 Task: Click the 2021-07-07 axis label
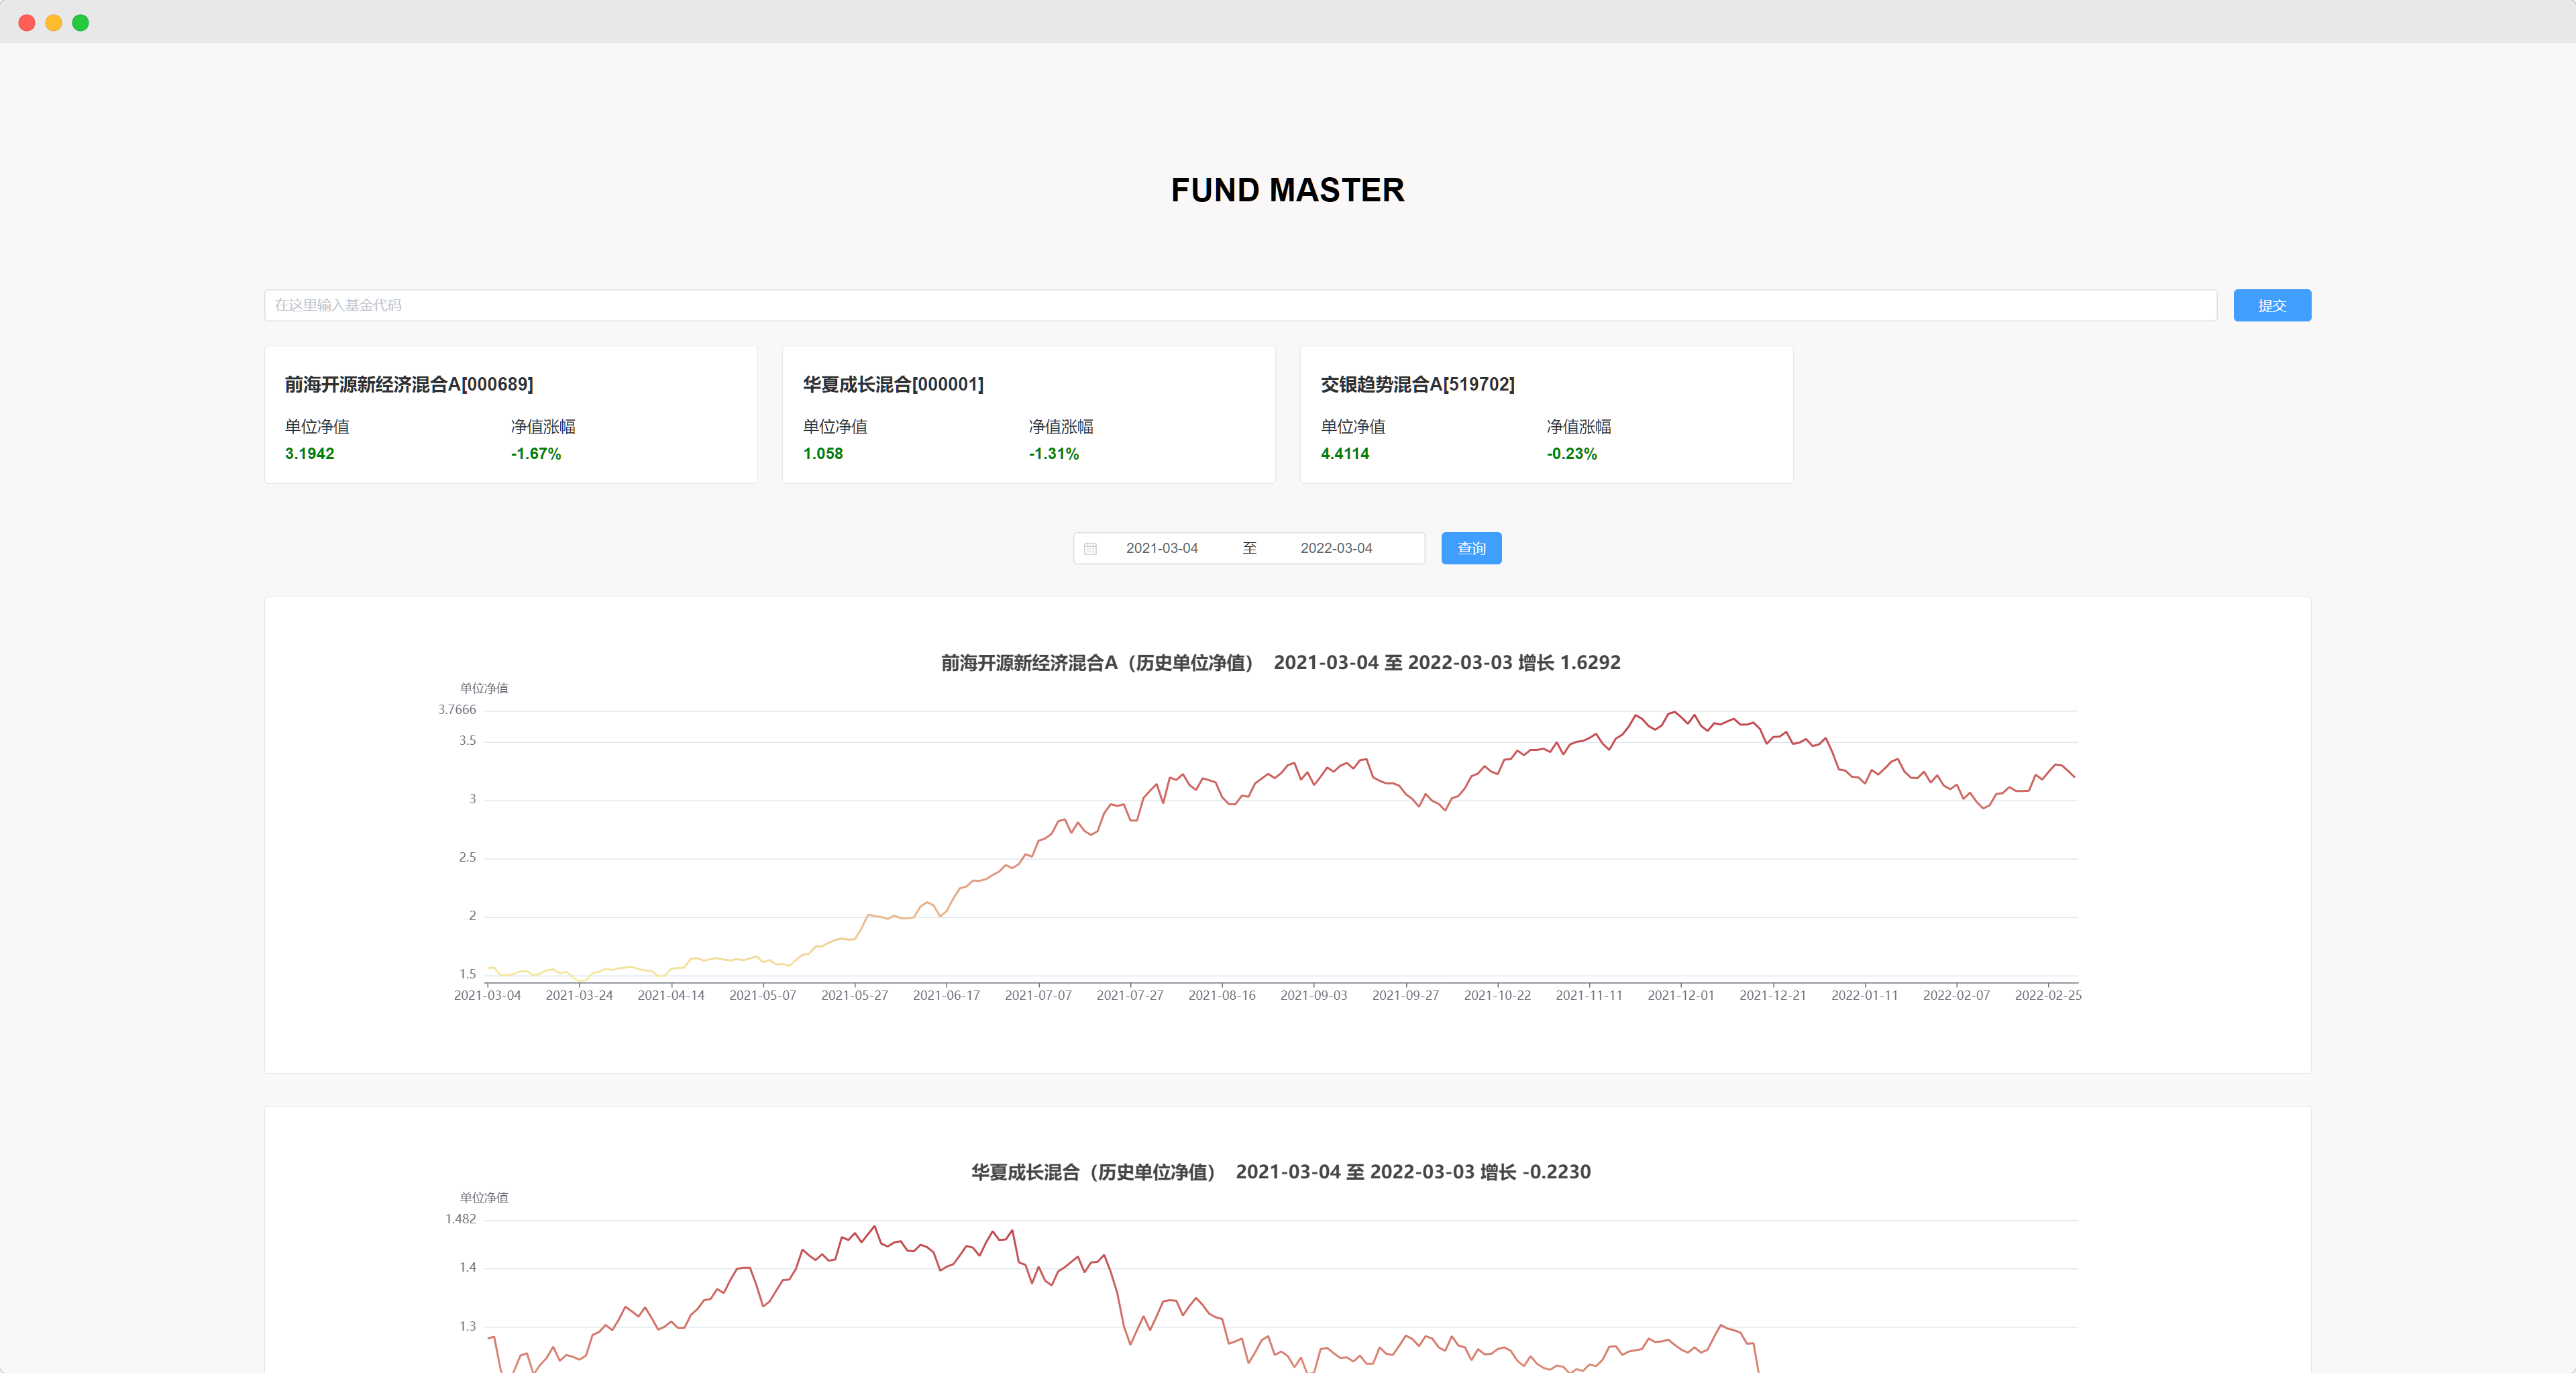[1038, 995]
